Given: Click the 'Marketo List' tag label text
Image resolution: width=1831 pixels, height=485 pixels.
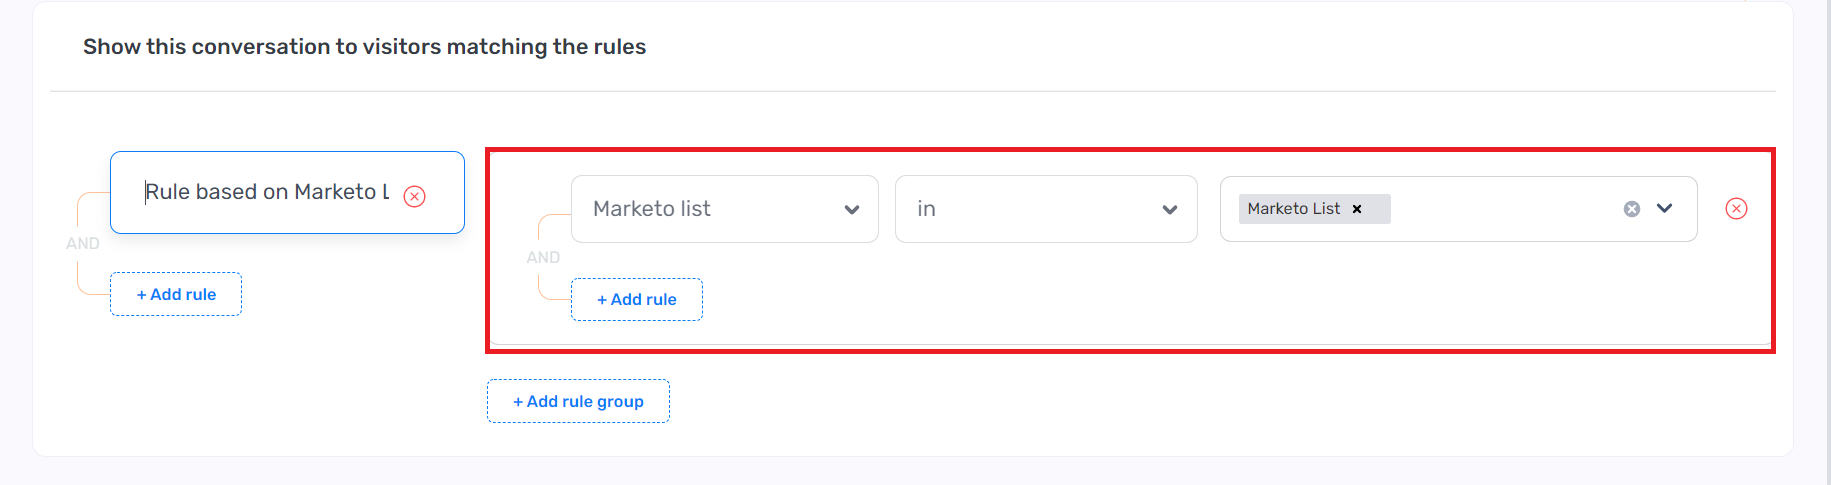Looking at the screenshot, I should 1293,208.
